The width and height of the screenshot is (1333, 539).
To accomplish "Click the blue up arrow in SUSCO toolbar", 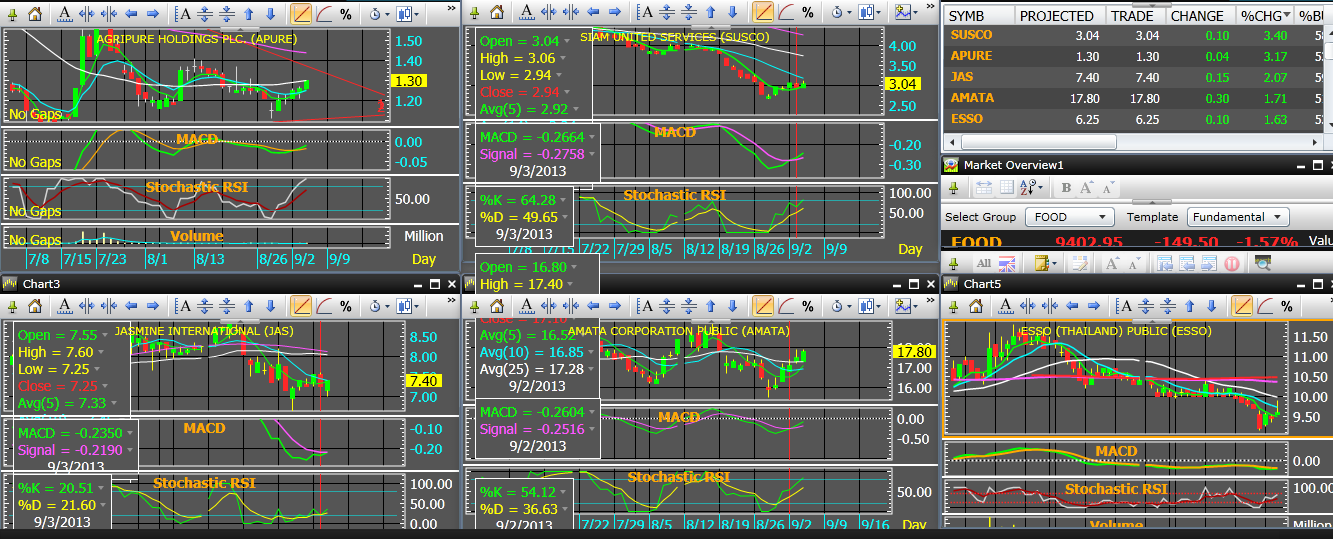I will 710,13.
